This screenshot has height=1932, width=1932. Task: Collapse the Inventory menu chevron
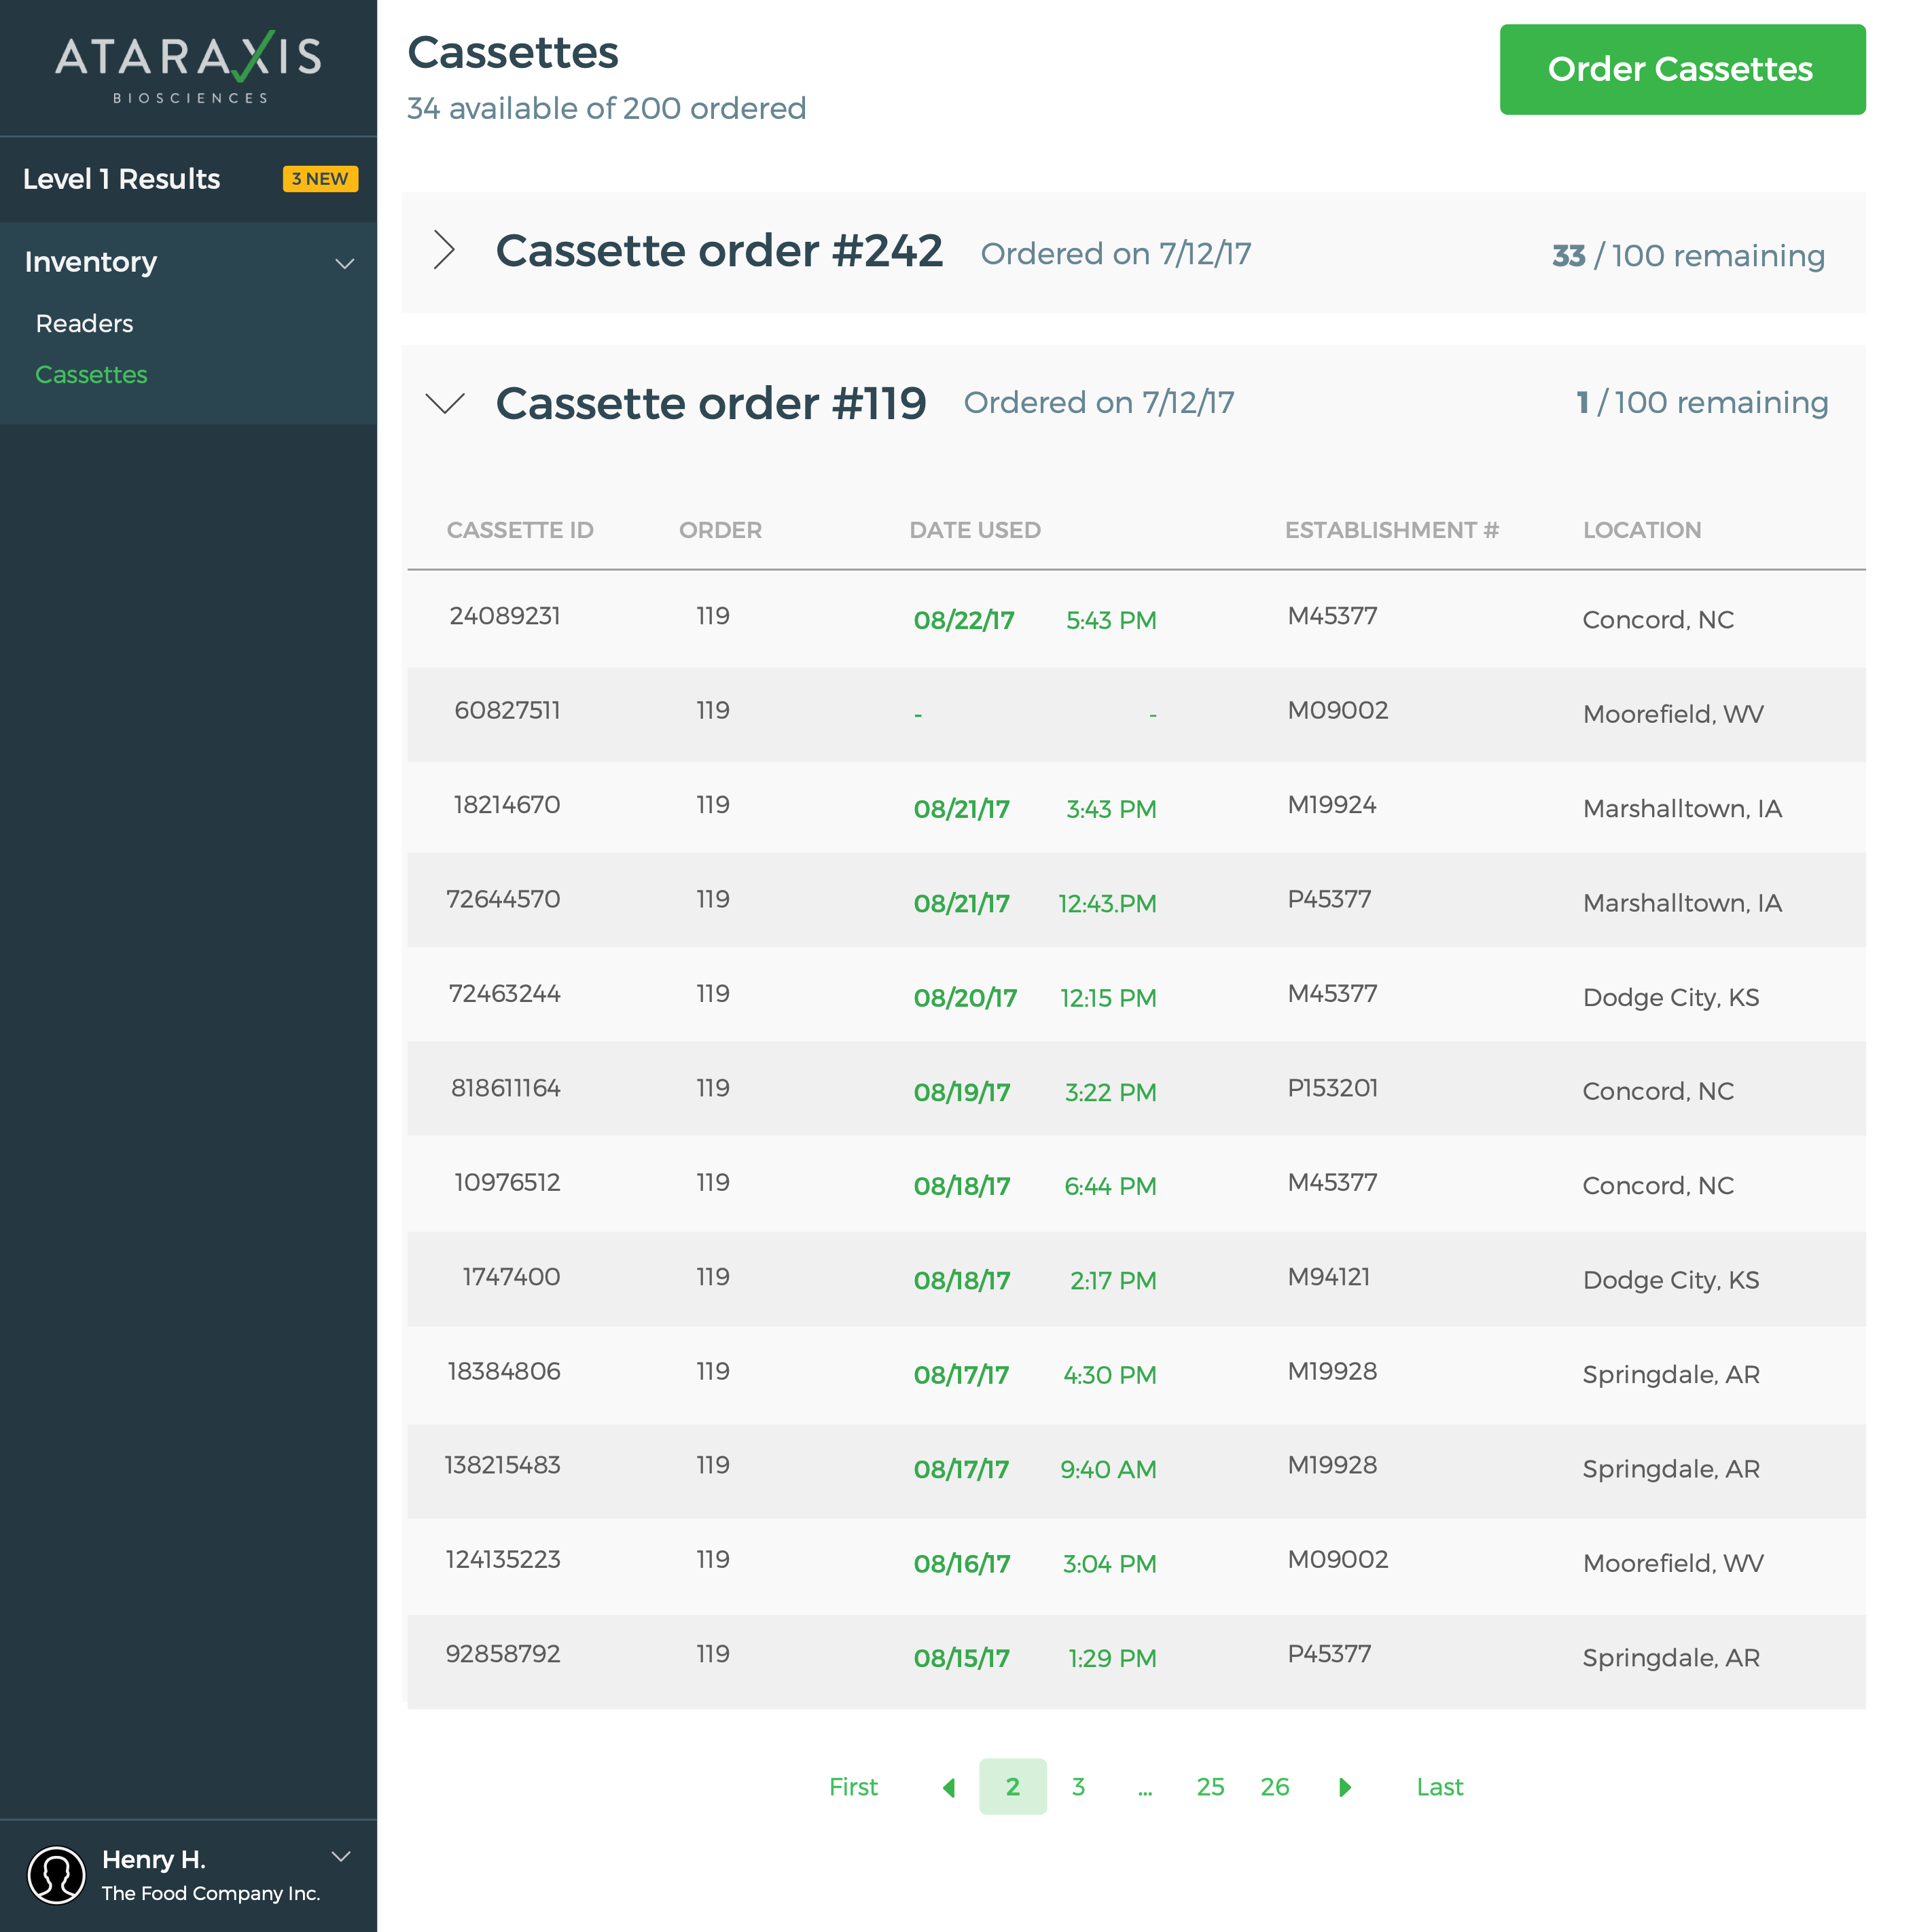[344, 264]
